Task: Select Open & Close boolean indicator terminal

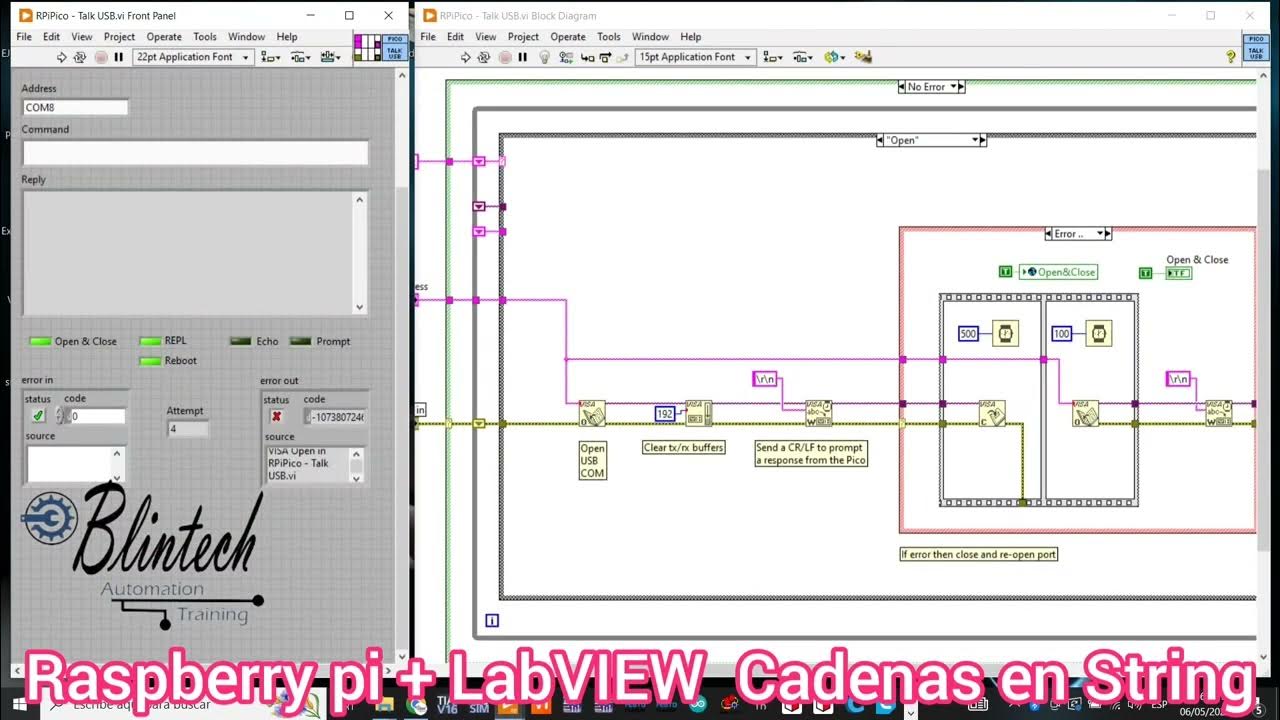Action: pyautogui.click(x=1179, y=273)
